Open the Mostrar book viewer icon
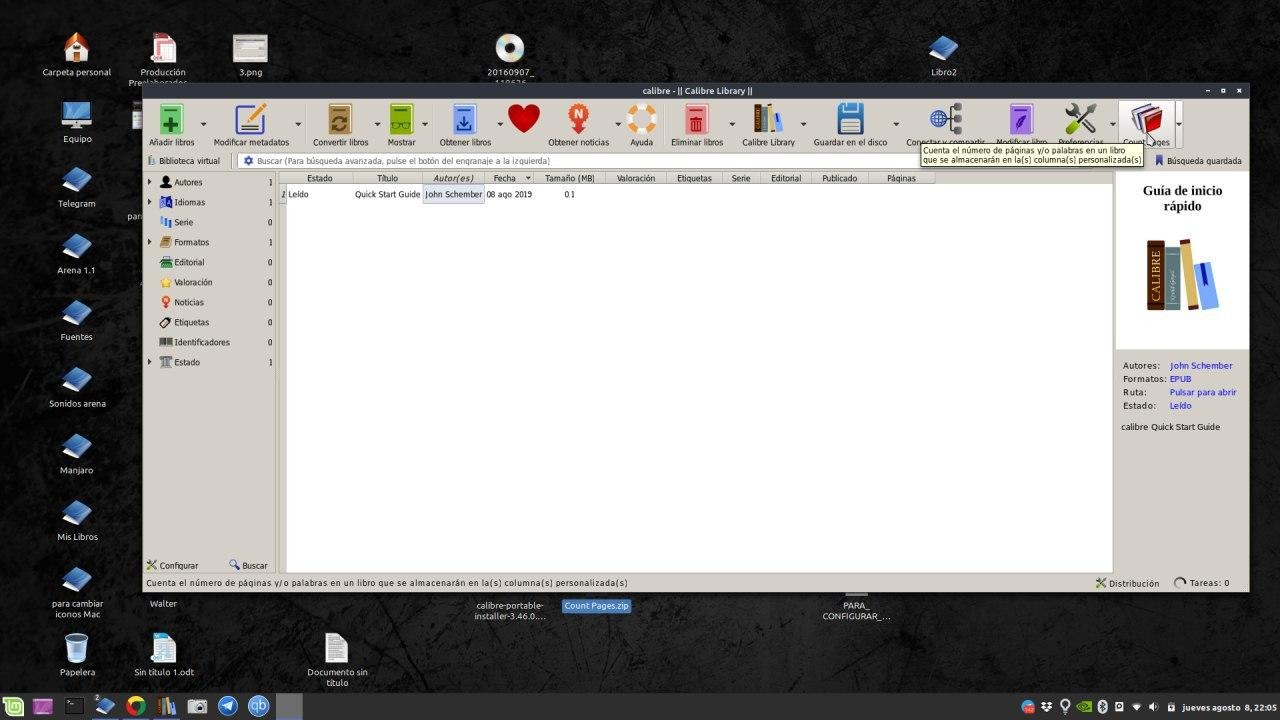1280x720 pixels. 401,119
